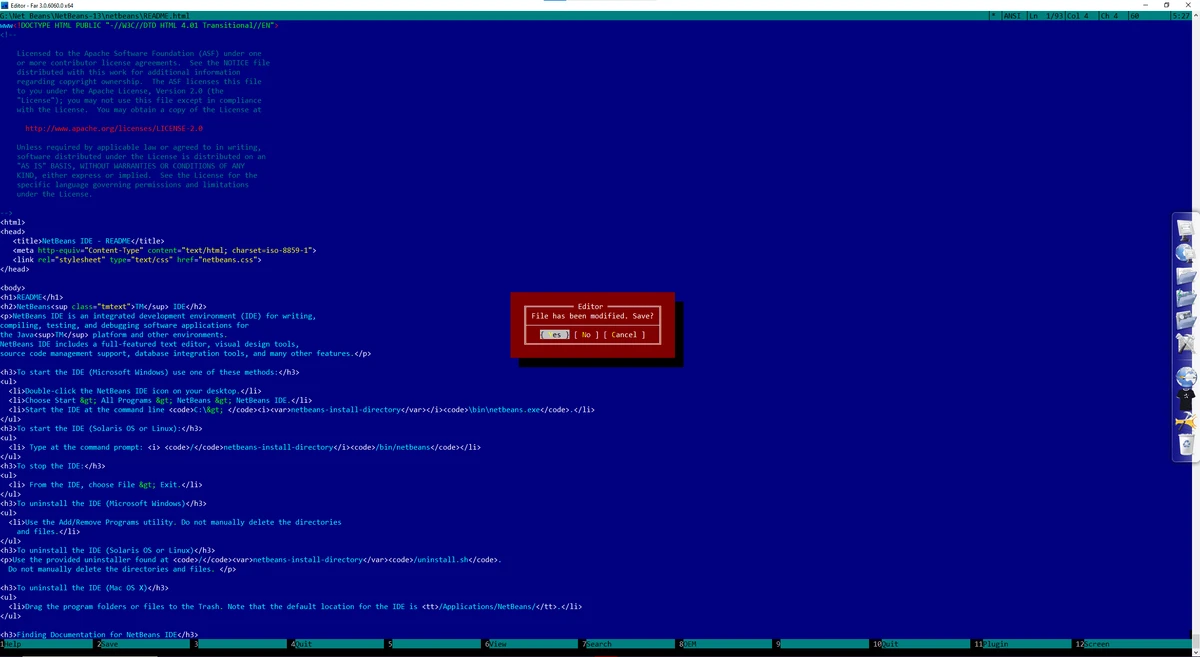Click the 1Help key bar item
Image resolution: width=1200 pixels, height=657 pixels.
[x=47, y=645]
